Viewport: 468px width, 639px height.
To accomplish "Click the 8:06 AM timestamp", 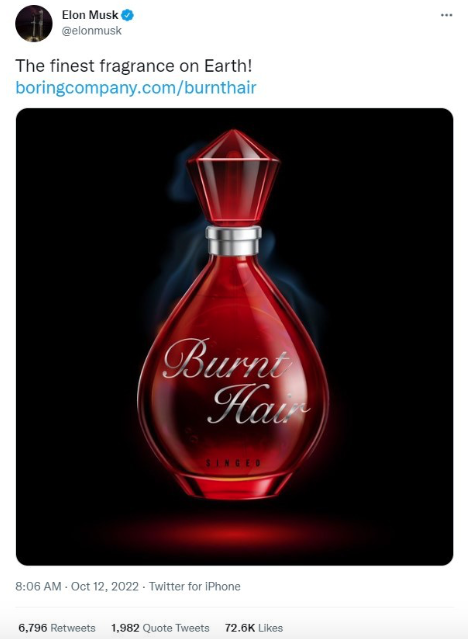I will pyautogui.click(x=38, y=586).
